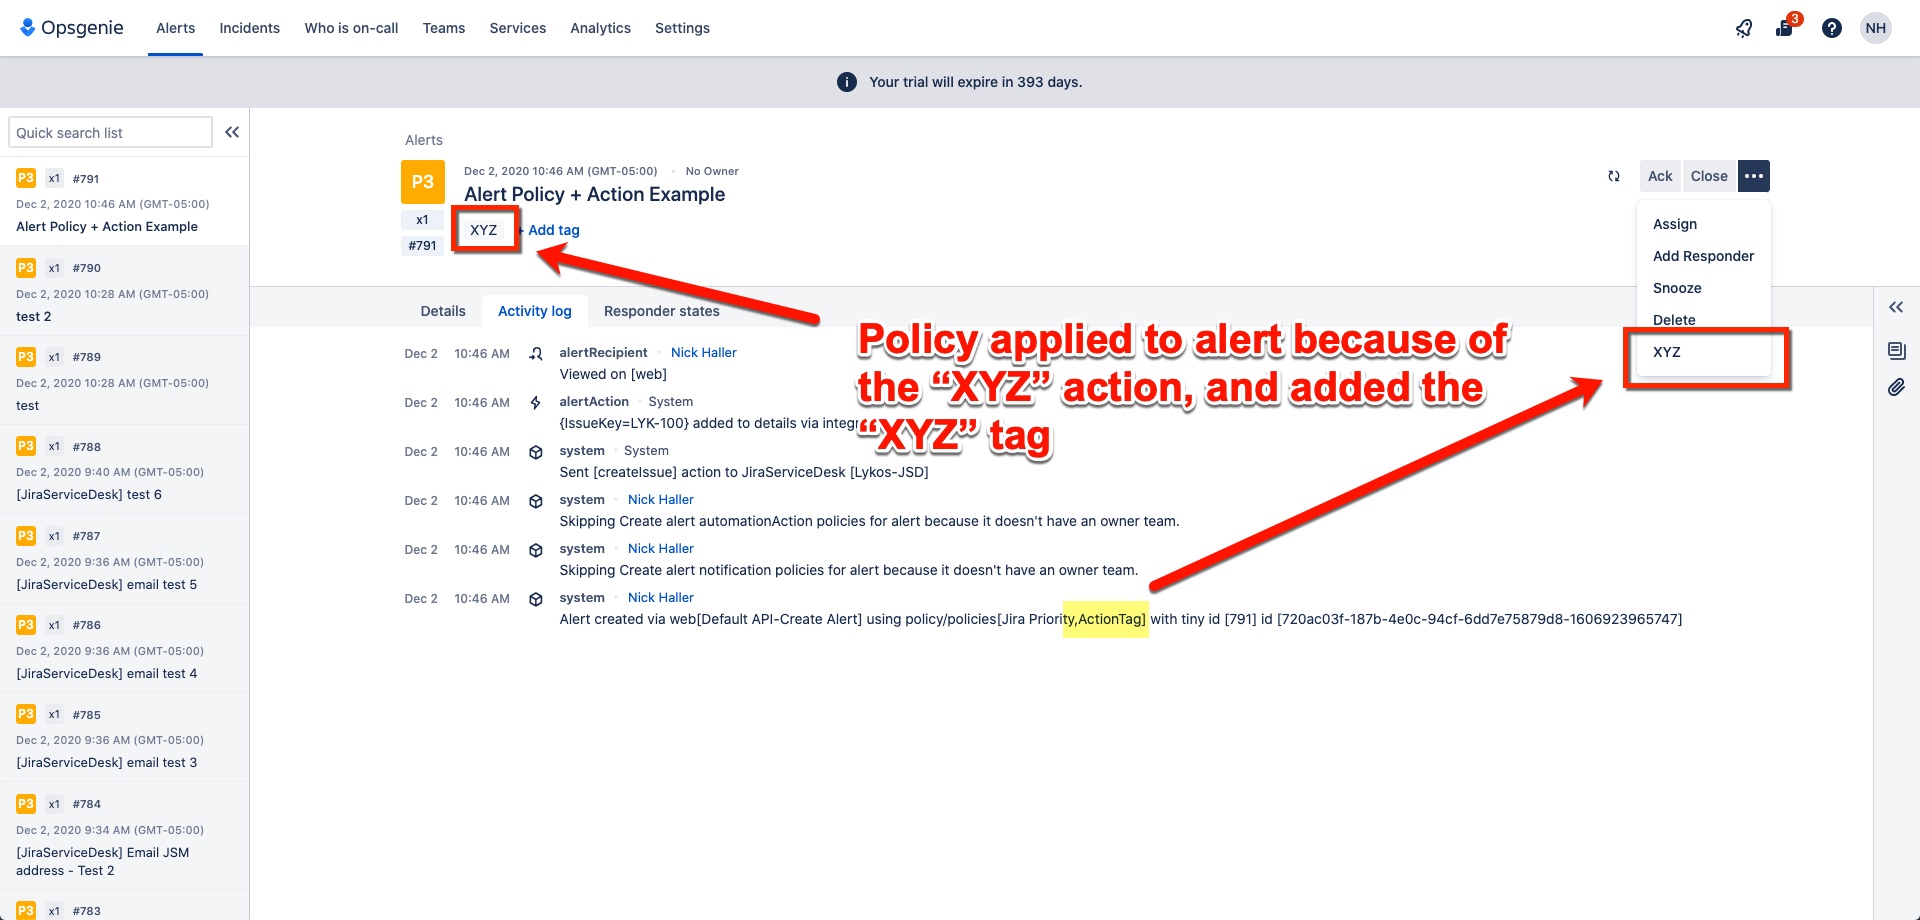
Task: Select Snooze from the actions menu
Action: click(x=1677, y=288)
